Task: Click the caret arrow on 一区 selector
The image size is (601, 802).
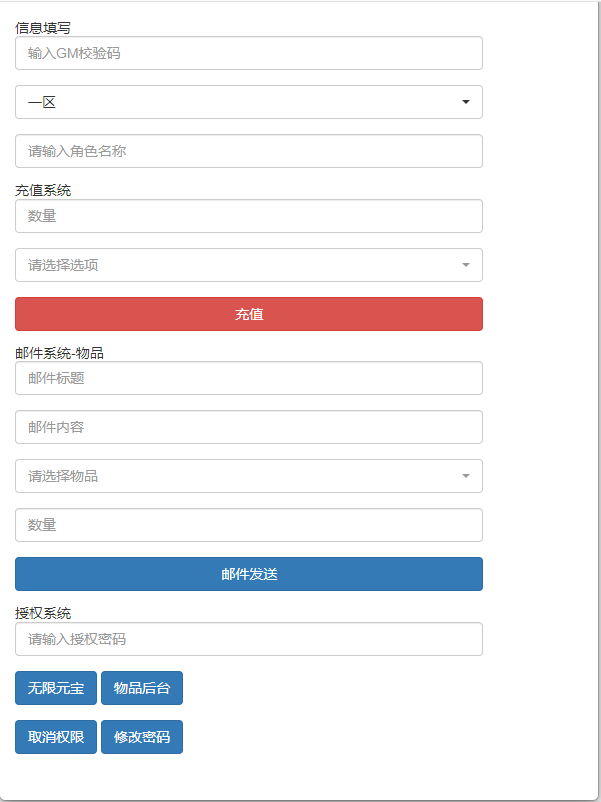Action: pyautogui.click(x=466, y=102)
